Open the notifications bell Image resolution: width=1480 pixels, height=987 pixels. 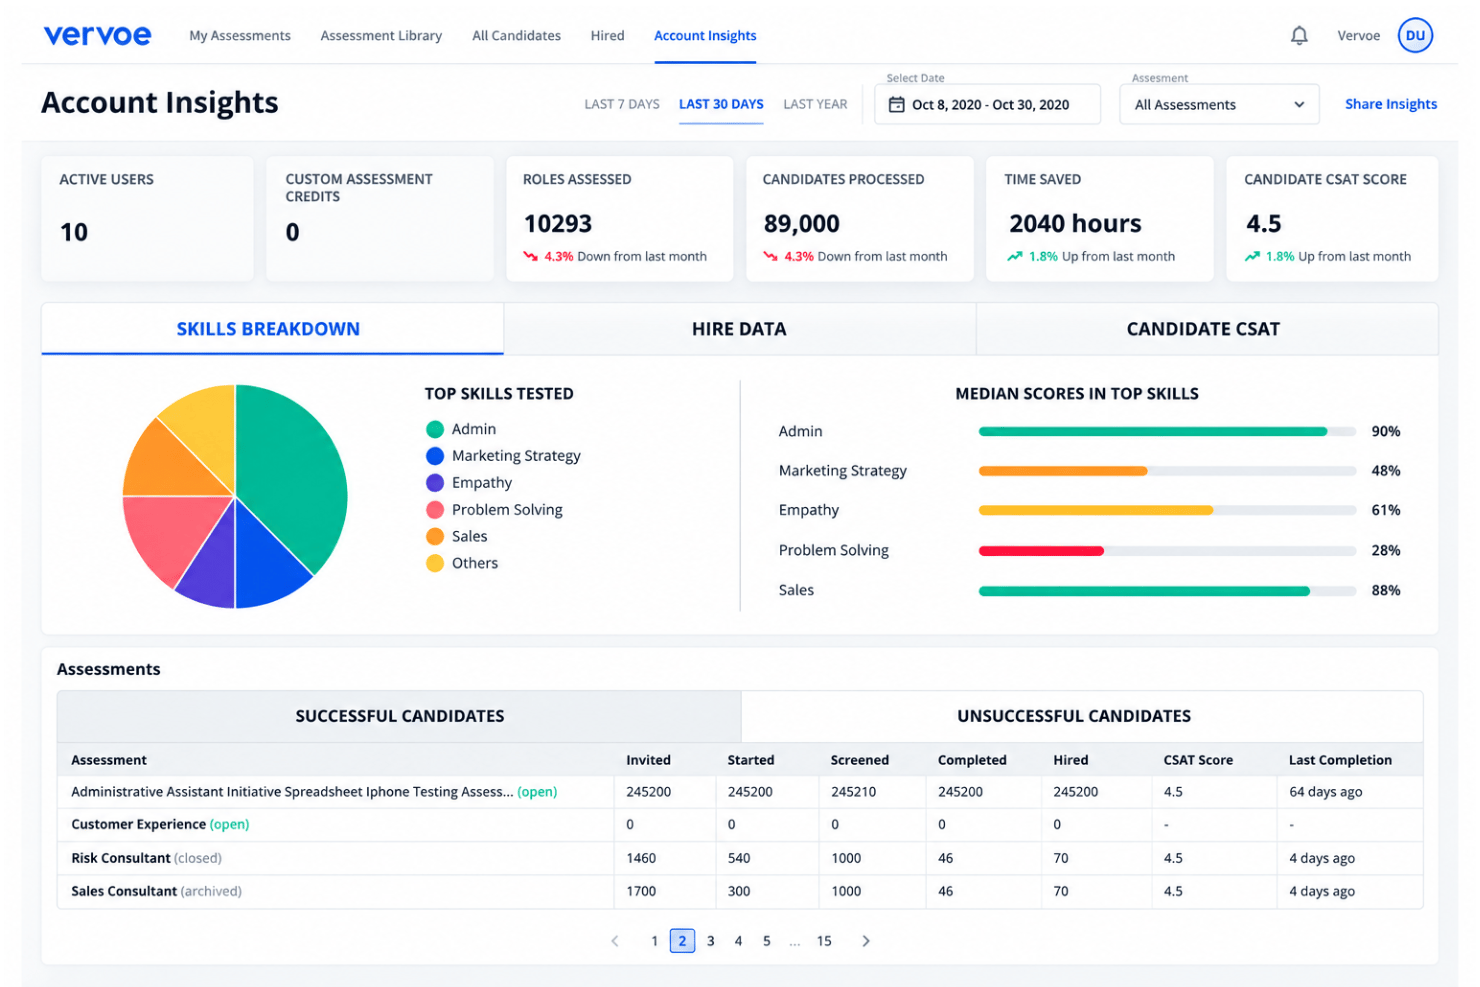click(x=1299, y=36)
